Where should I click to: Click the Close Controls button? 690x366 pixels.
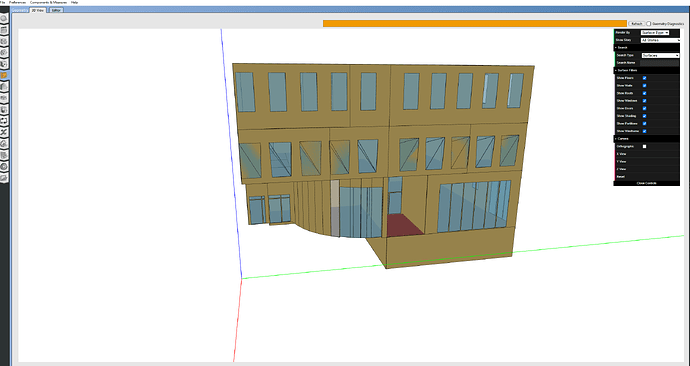coord(646,183)
